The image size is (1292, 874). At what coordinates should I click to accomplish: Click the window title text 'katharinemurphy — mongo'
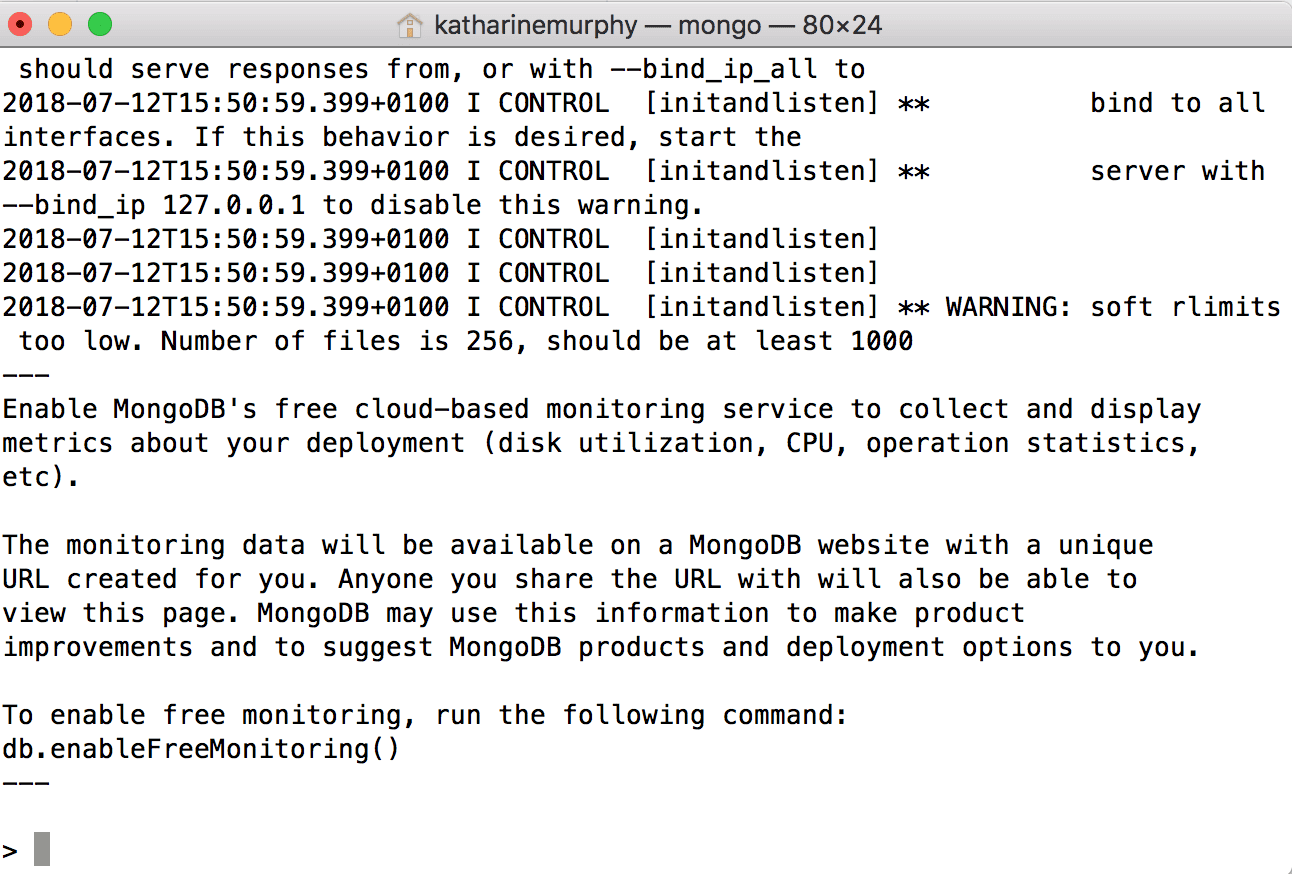(x=597, y=25)
